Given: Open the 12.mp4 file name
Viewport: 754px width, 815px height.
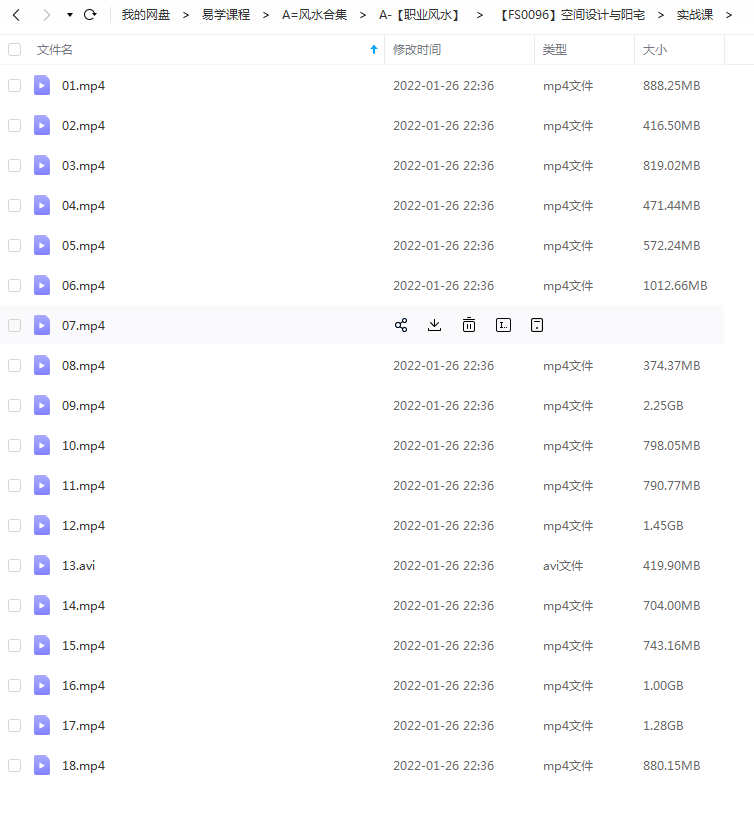Looking at the screenshot, I should [x=83, y=526].
